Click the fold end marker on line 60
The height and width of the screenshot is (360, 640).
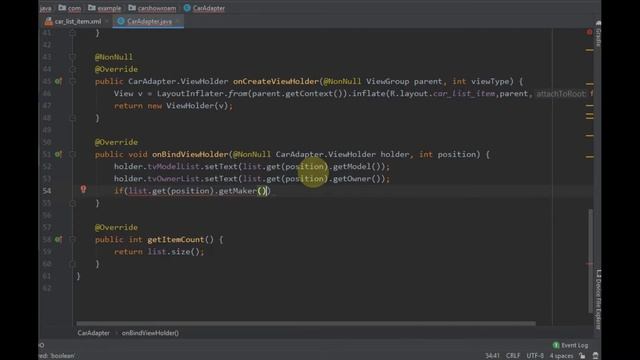tap(73, 264)
